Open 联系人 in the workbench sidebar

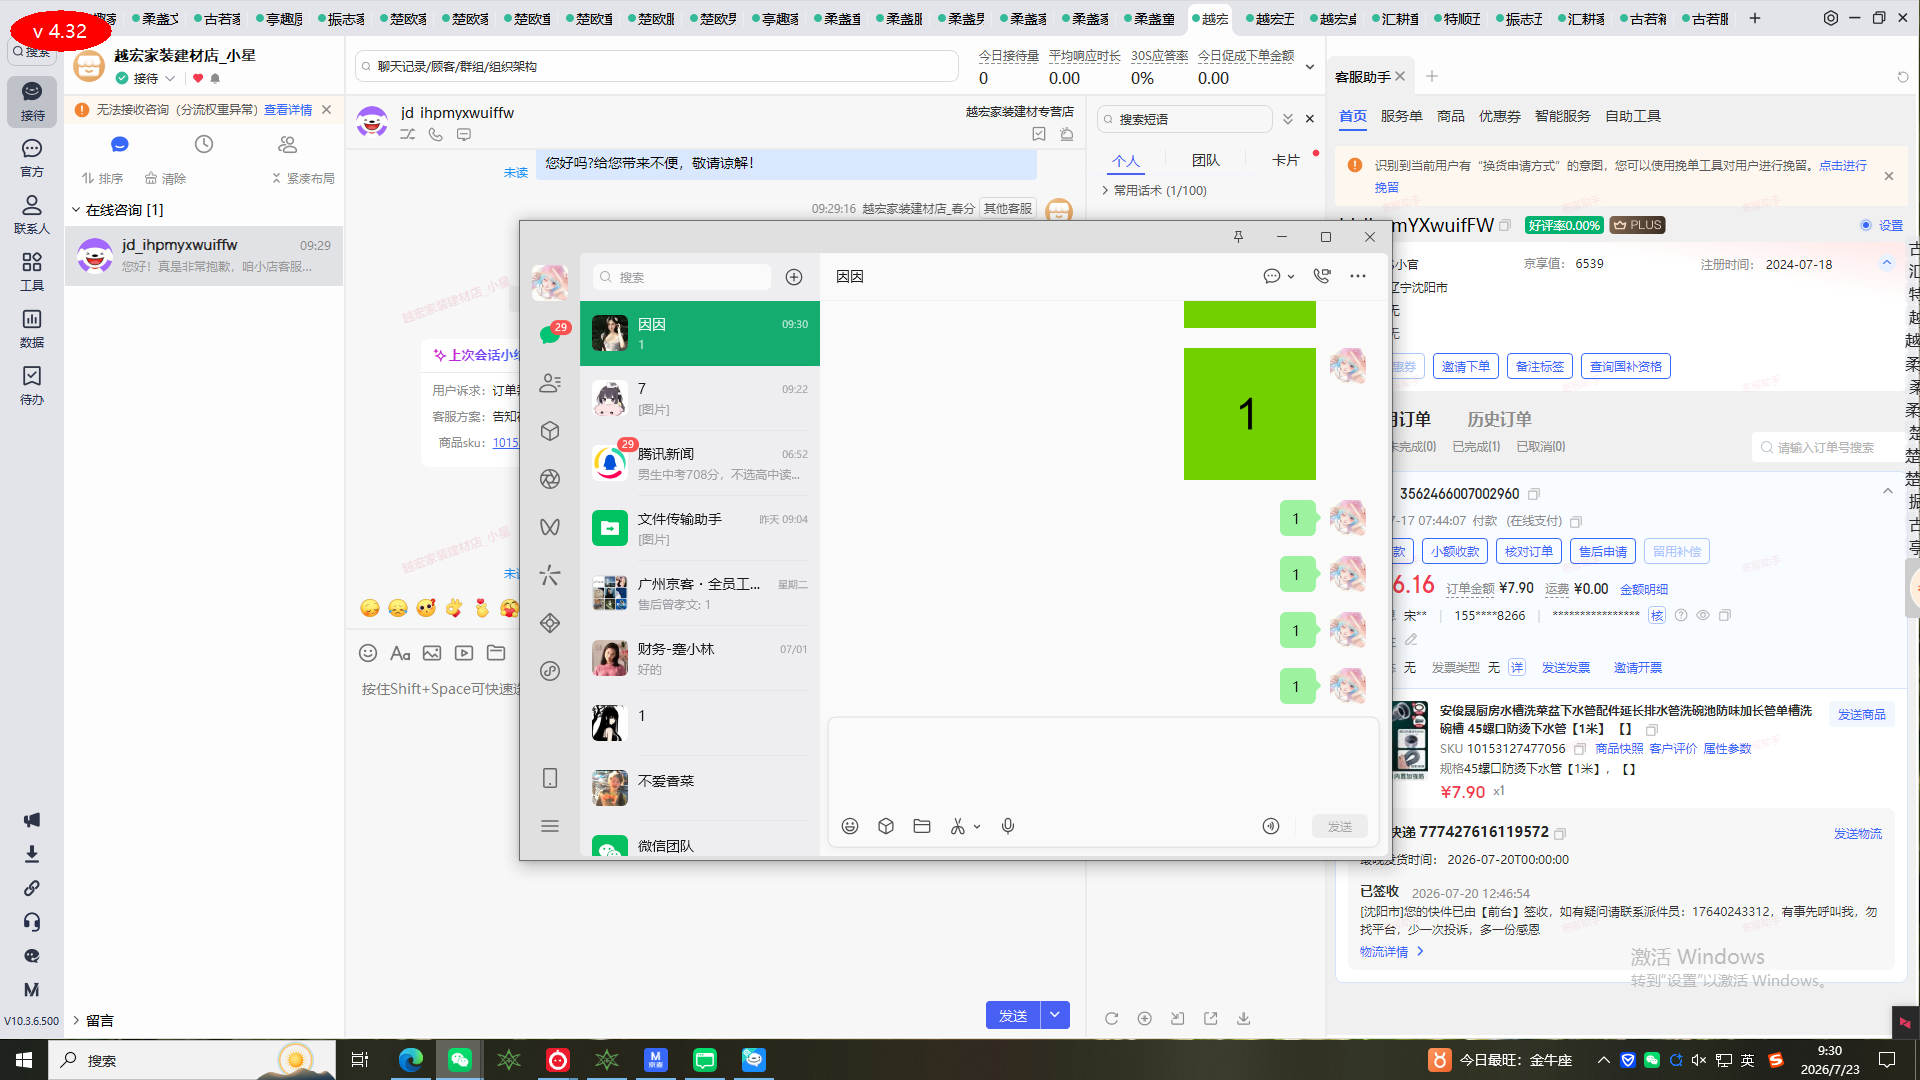tap(32, 215)
